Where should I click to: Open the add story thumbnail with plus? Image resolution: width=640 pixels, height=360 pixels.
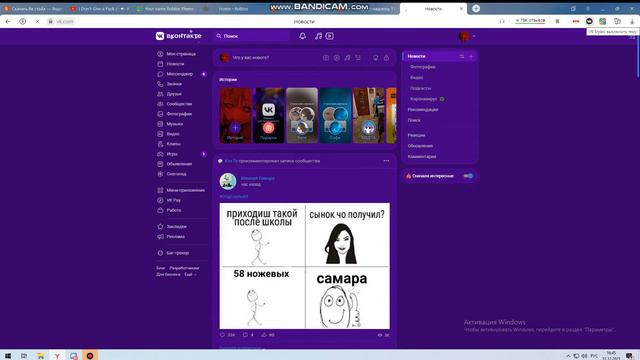click(x=236, y=116)
